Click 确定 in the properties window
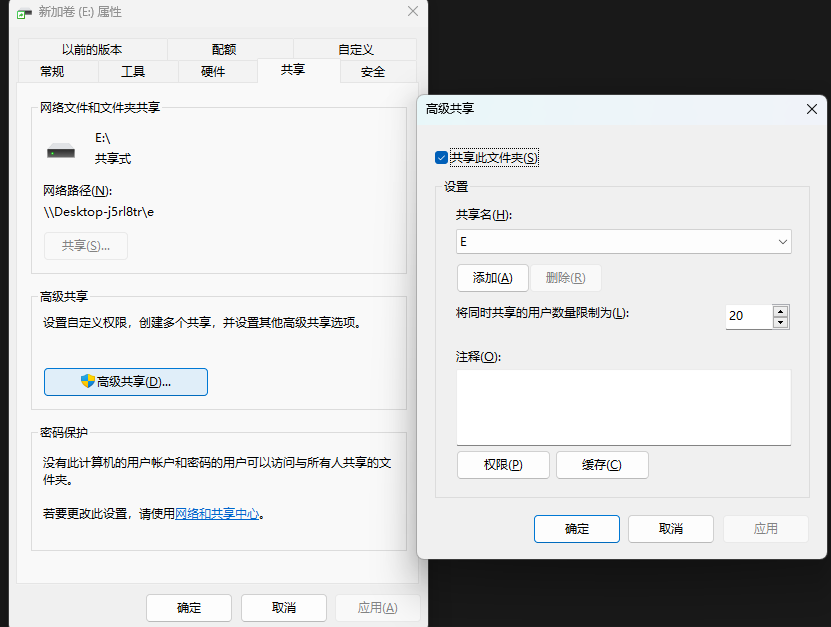This screenshot has height=627, width=831. [189, 607]
